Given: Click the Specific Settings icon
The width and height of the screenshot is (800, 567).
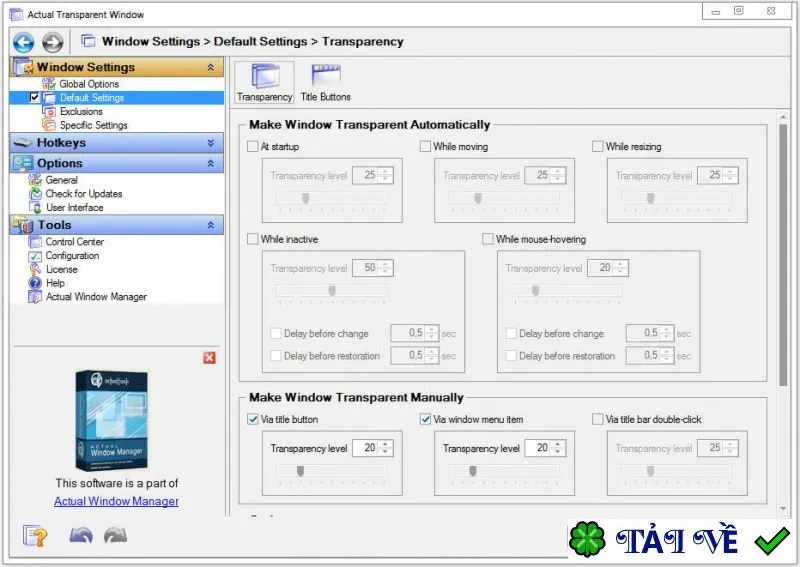Looking at the screenshot, I should pos(48,125).
